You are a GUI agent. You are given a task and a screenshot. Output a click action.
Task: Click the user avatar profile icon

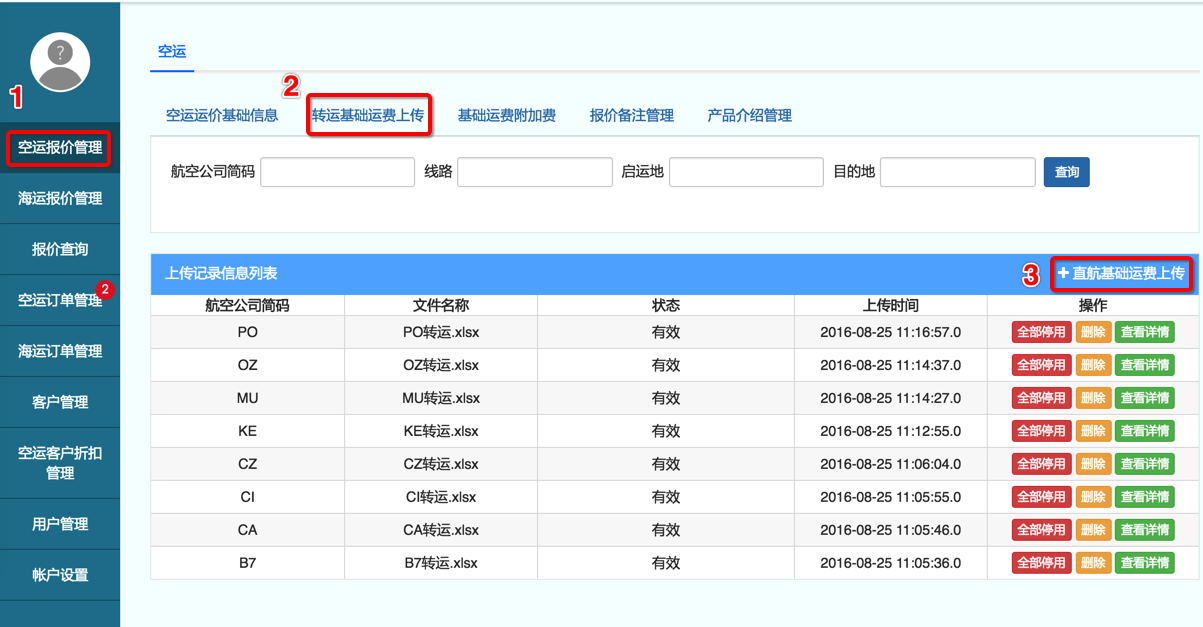pos(60,62)
